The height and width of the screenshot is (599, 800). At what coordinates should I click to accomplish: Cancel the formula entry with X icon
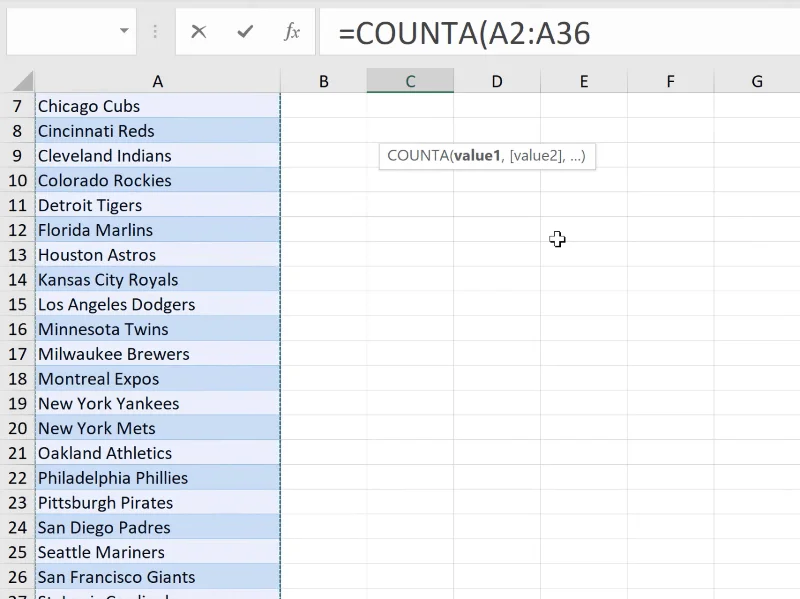(198, 32)
